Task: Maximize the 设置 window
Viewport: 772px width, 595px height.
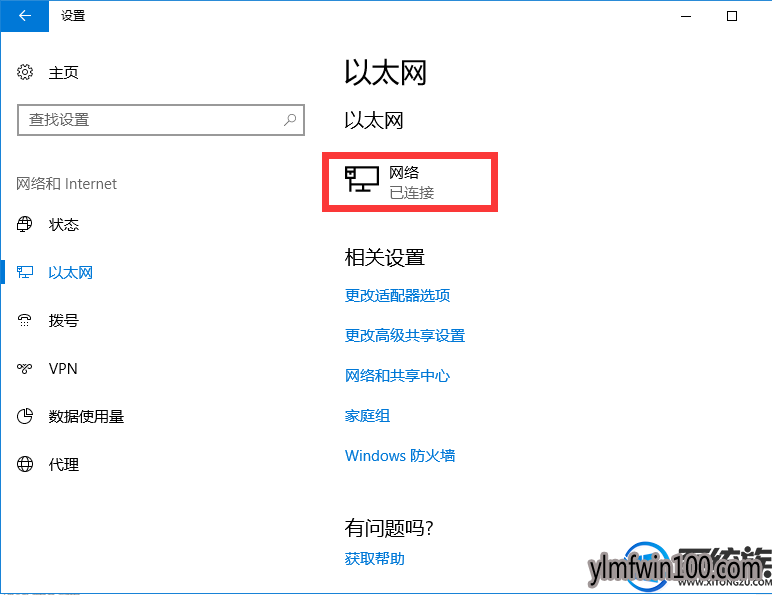Action: [x=732, y=16]
